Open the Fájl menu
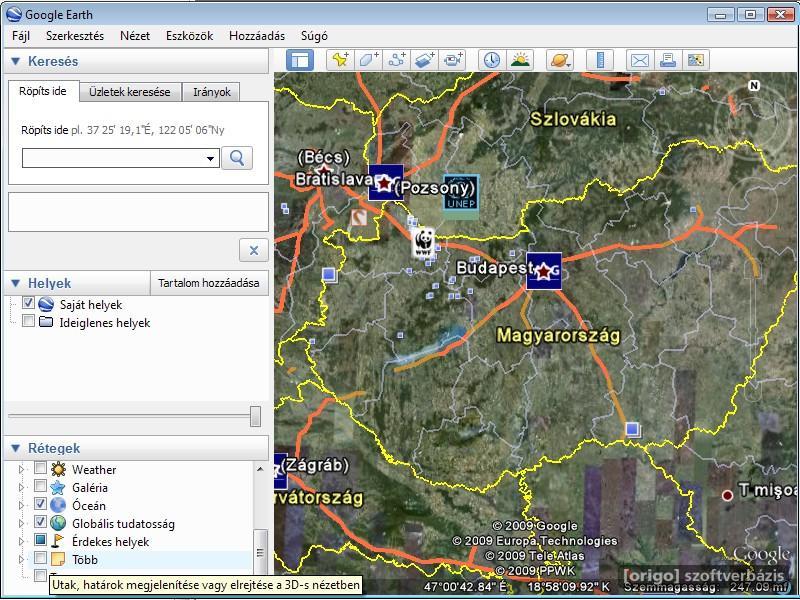This screenshot has height=600, width=800. pyautogui.click(x=21, y=36)
